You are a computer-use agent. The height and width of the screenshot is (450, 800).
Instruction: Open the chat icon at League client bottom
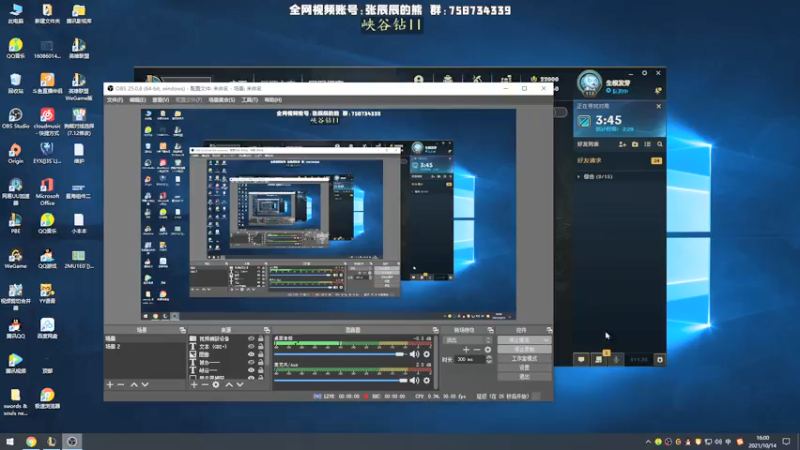(581, 360)
